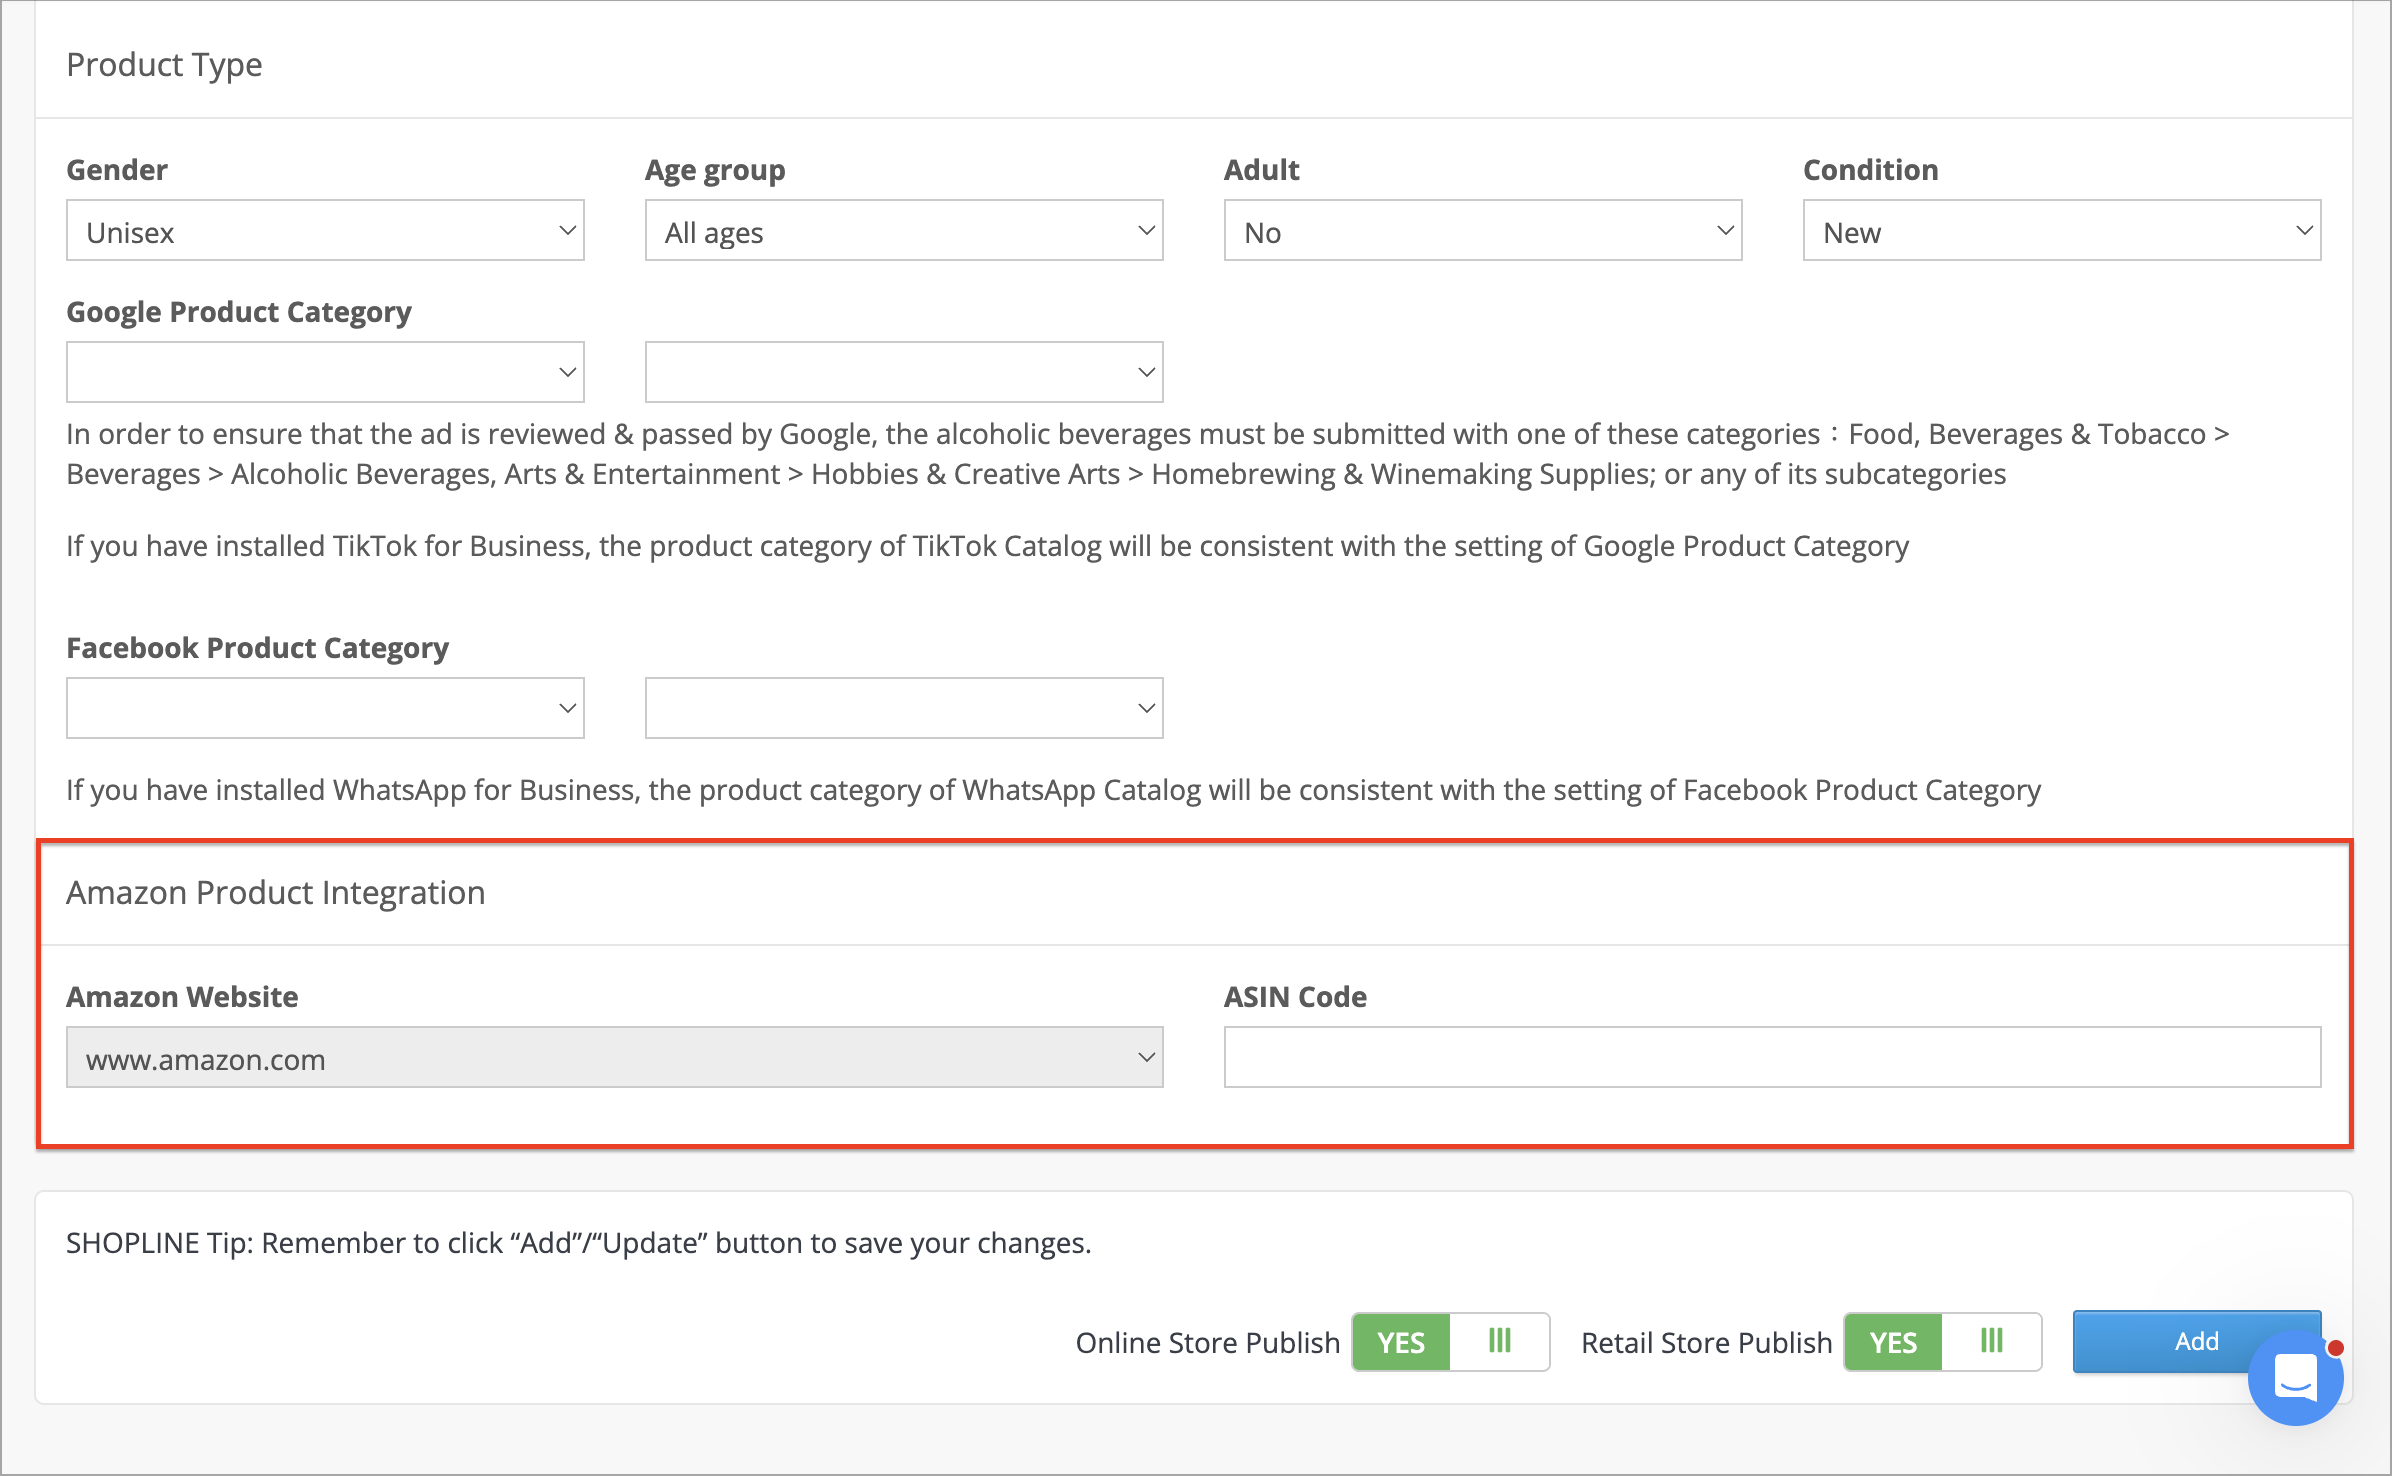Toggle the Retail Store Publish switch

click(1942, 1342)
